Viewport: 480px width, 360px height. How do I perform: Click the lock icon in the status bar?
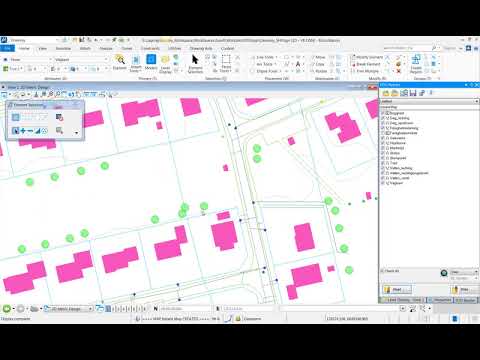[238, 319]
